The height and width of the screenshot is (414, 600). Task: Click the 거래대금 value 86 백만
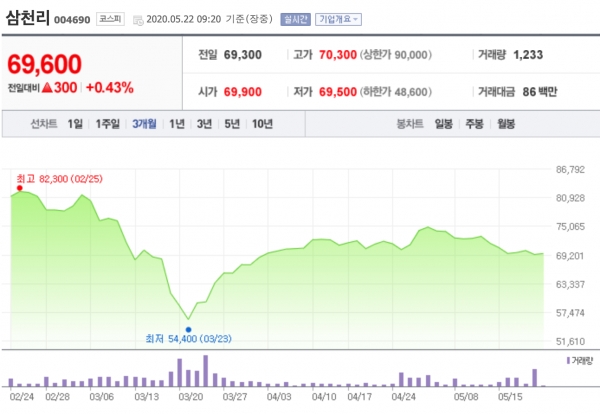(540, 92)
